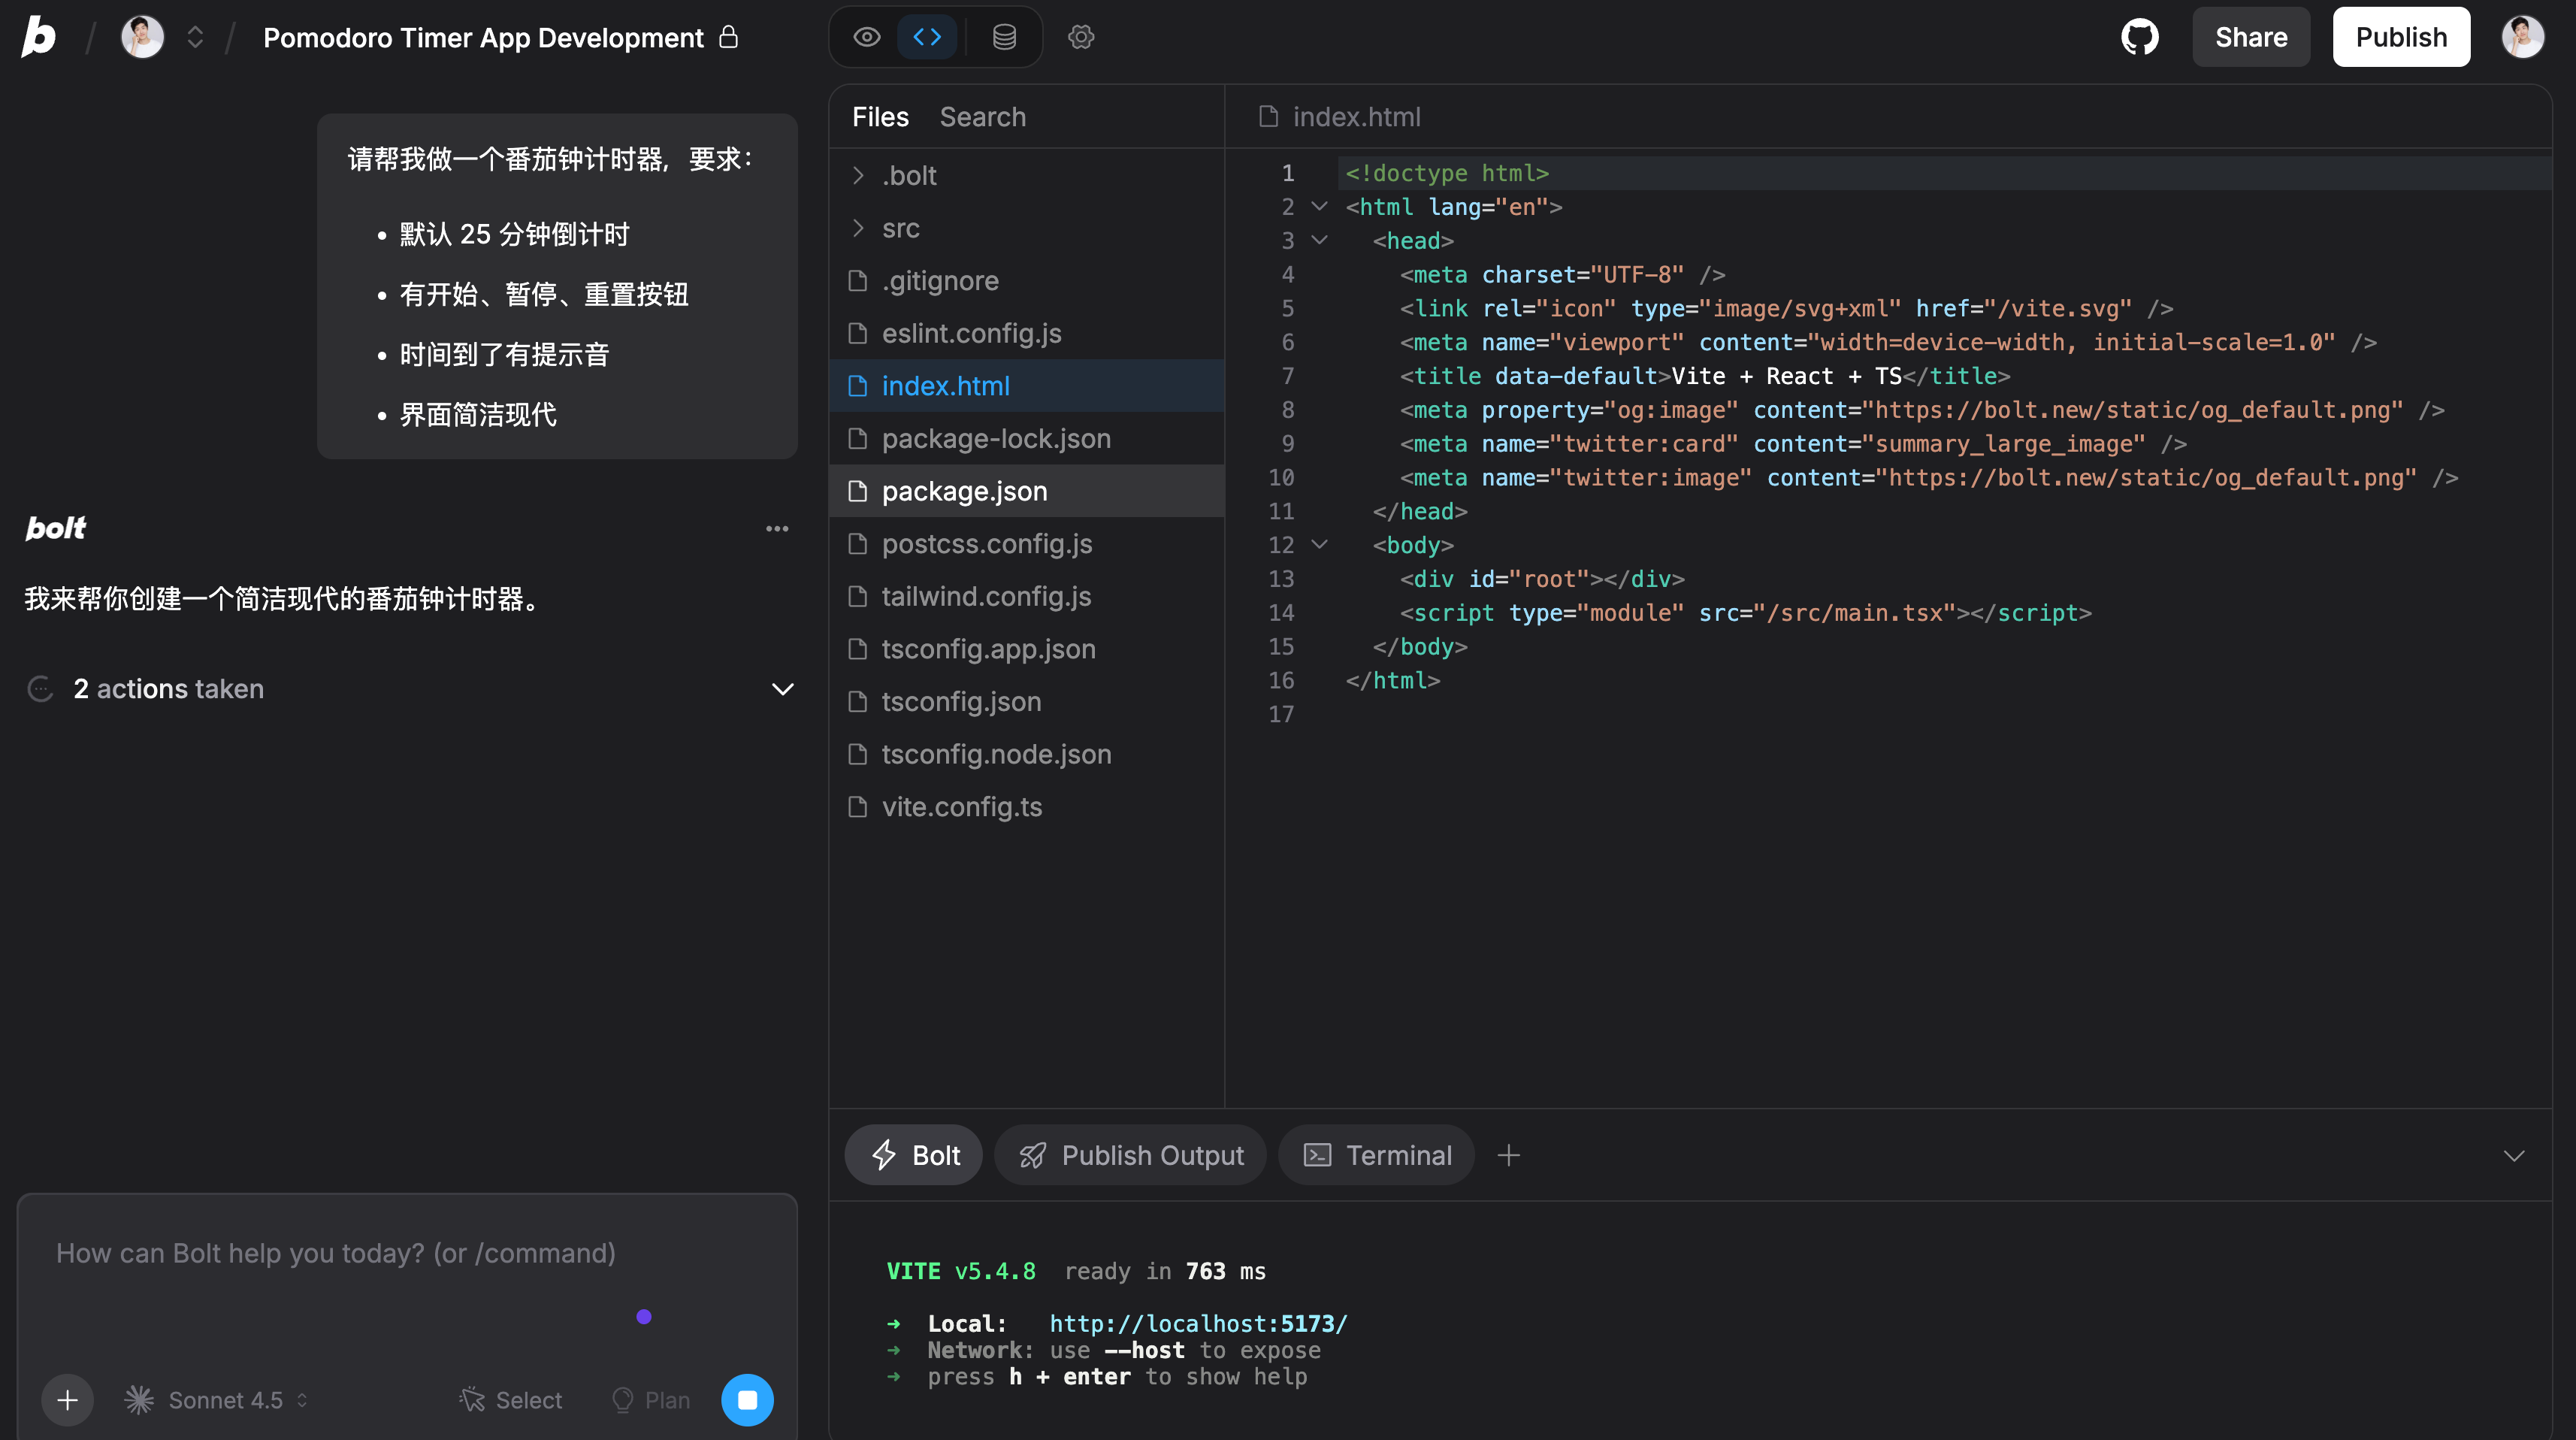The image size is (2576, 1440).
Task: Switch to preview mode with eye icon
Action: tap(867, 38)
